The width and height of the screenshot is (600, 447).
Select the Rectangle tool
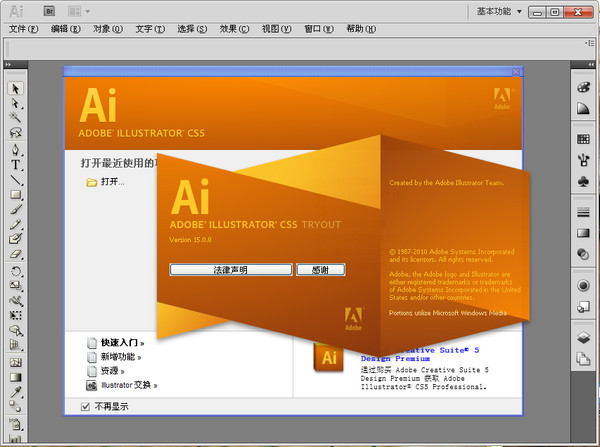16,194
